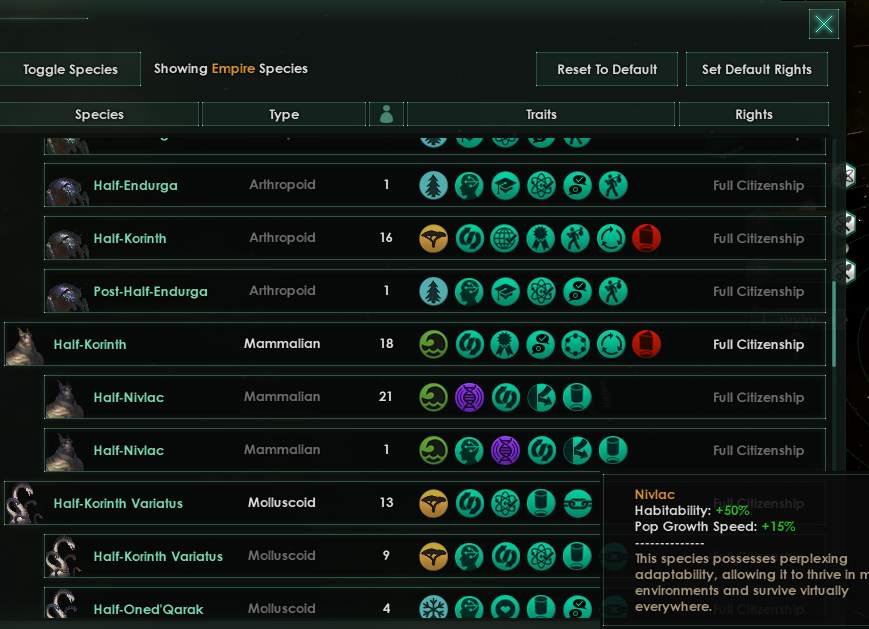This screenshot has width=869, height=629.
Task: Click the chain link trait on Half-Korinth Variatus with 13 pops
Action: click(577, 503)
